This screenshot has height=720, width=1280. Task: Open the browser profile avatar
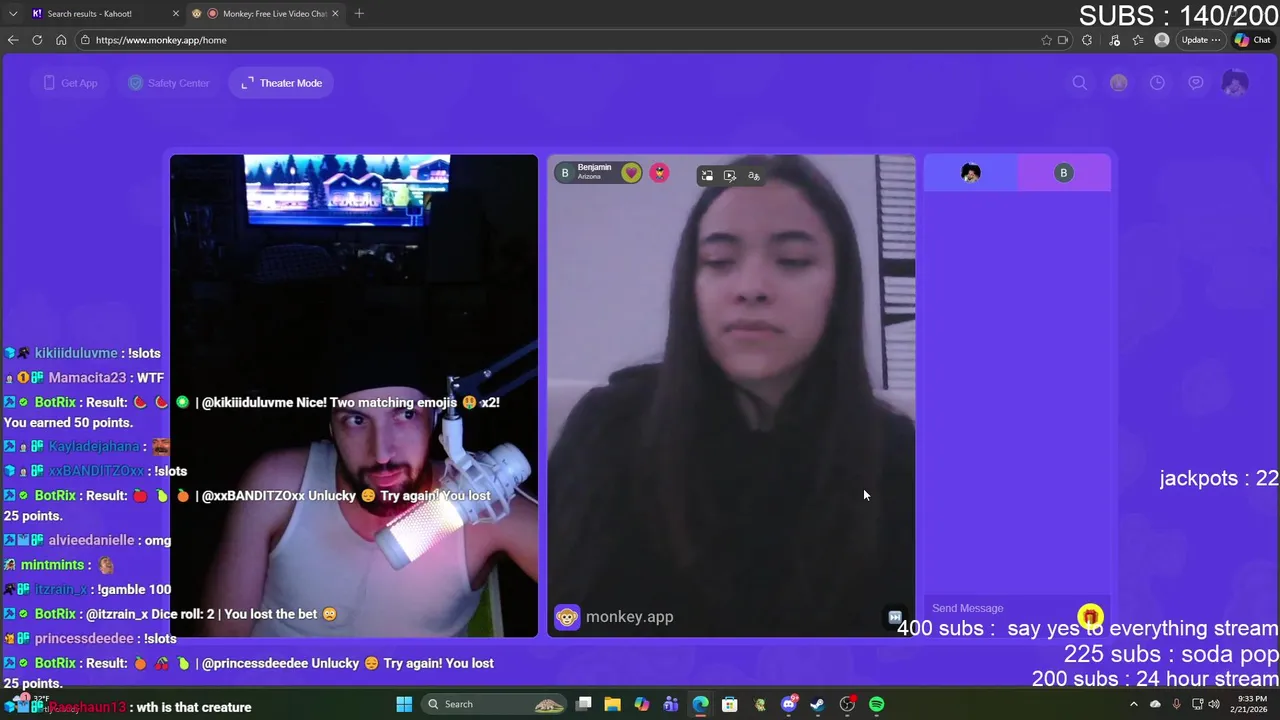pos(1162,40)
